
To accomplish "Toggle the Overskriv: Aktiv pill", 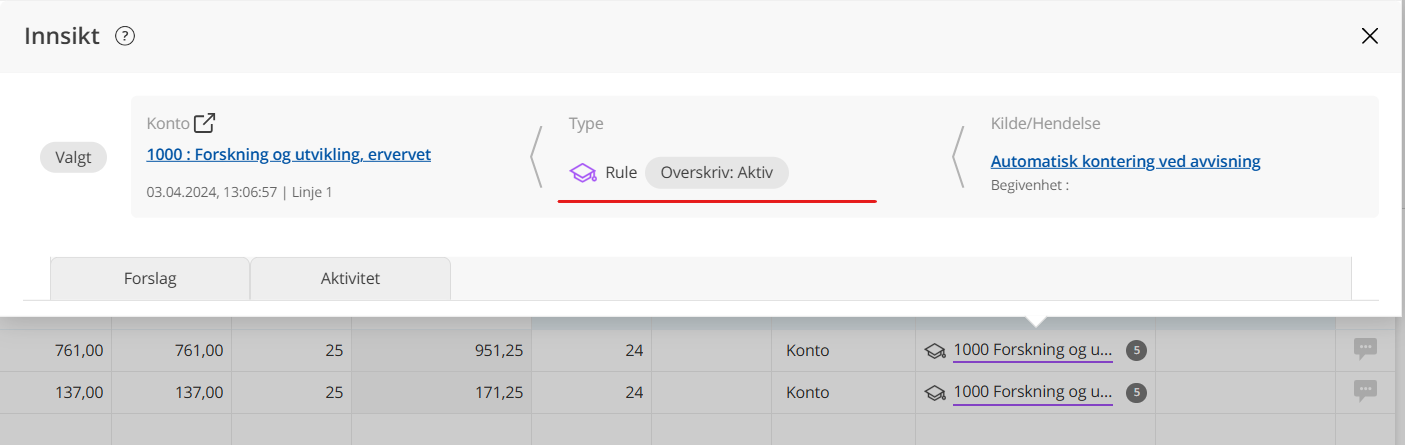I will [716, 173].
